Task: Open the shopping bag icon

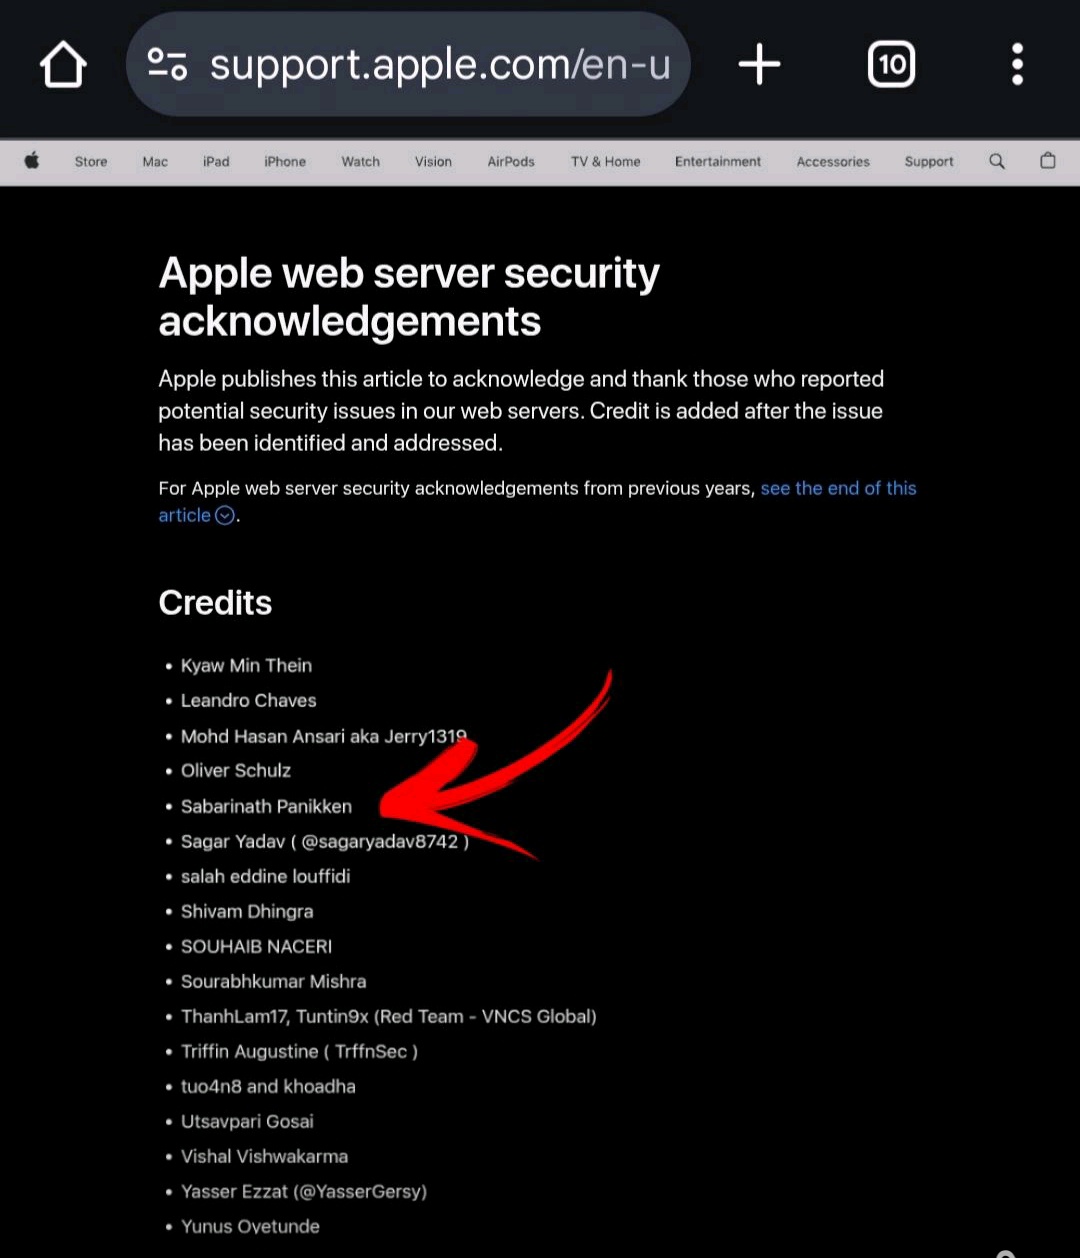Action: point(1047,161)
